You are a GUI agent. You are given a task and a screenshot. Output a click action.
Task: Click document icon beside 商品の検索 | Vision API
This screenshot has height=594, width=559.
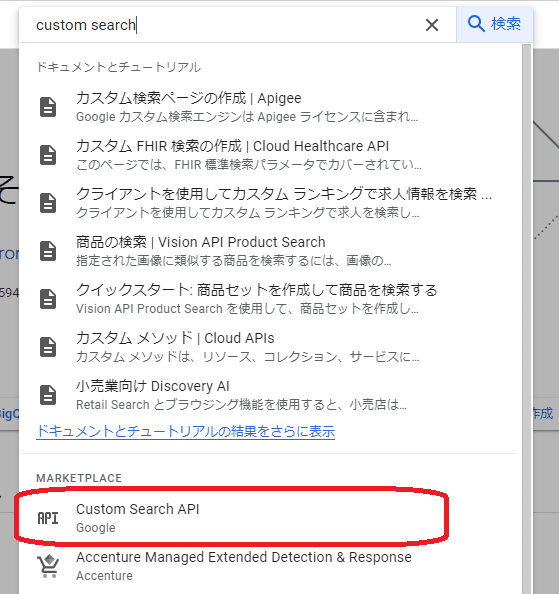coord(48,251)
